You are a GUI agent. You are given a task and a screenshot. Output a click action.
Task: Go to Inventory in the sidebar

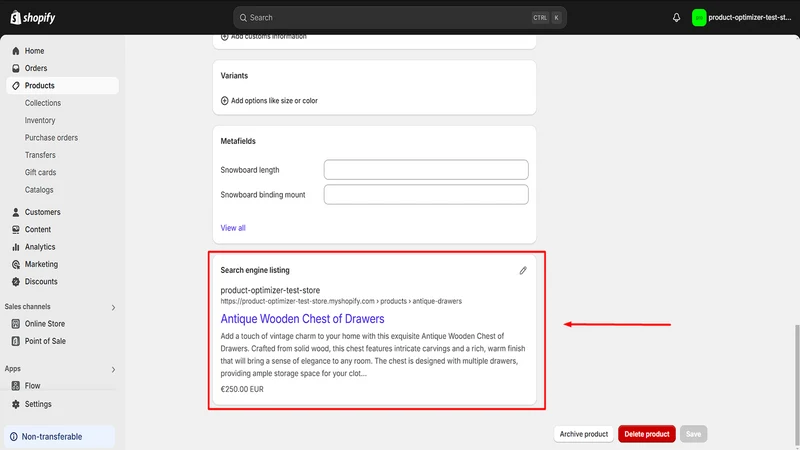[40, 120]
